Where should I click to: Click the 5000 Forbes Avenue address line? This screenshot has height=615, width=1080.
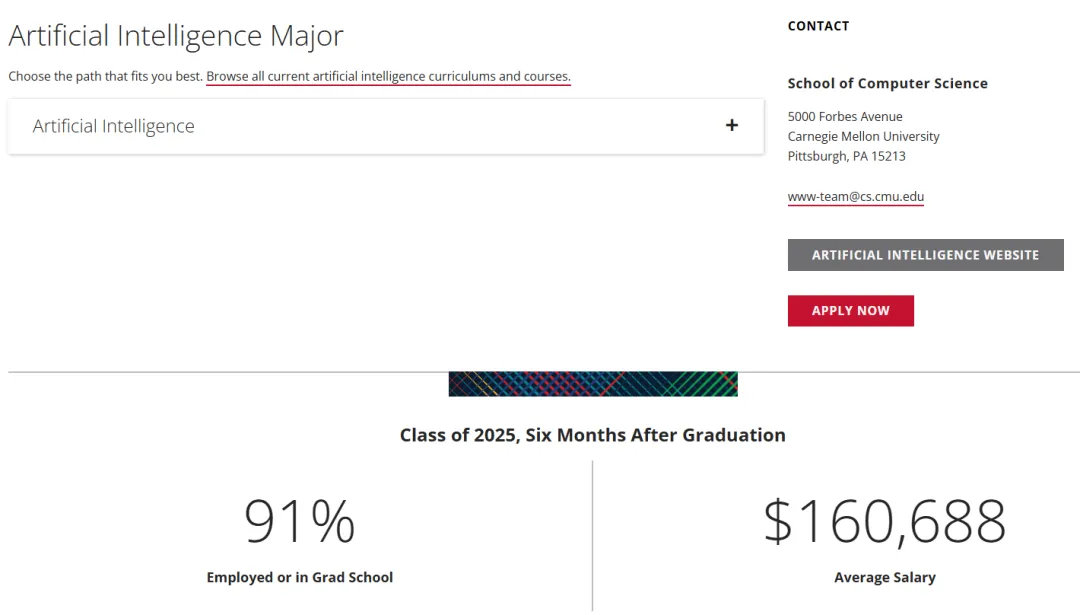coord(845,117)
